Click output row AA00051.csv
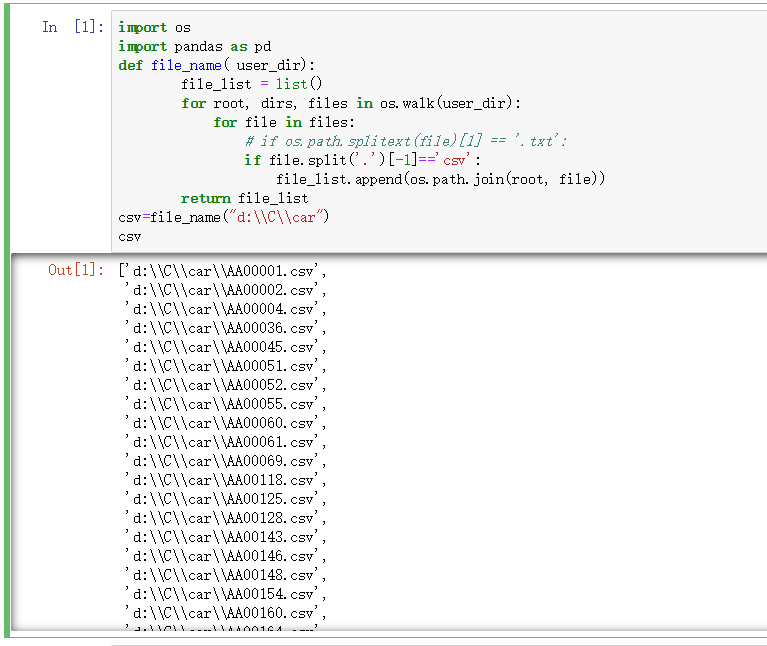 pos(226,366)
